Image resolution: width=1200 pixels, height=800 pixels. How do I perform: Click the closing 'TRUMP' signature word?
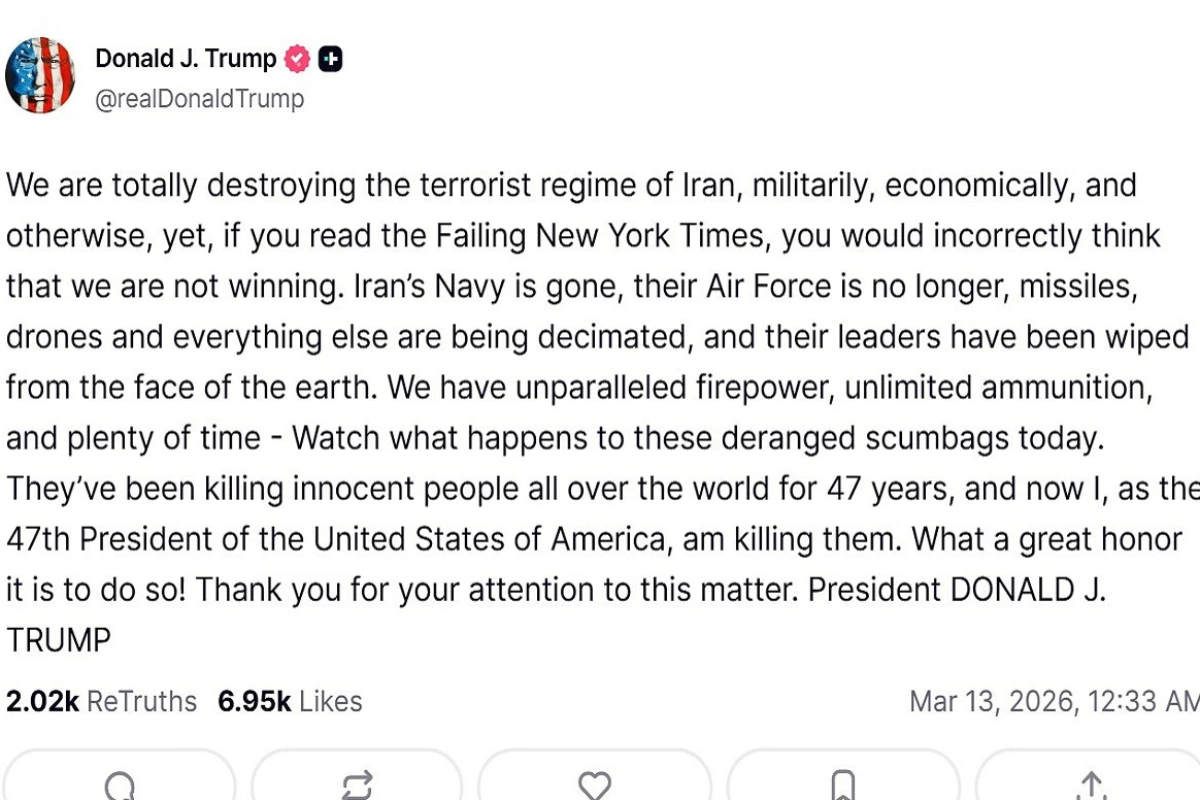coord(59,640)
